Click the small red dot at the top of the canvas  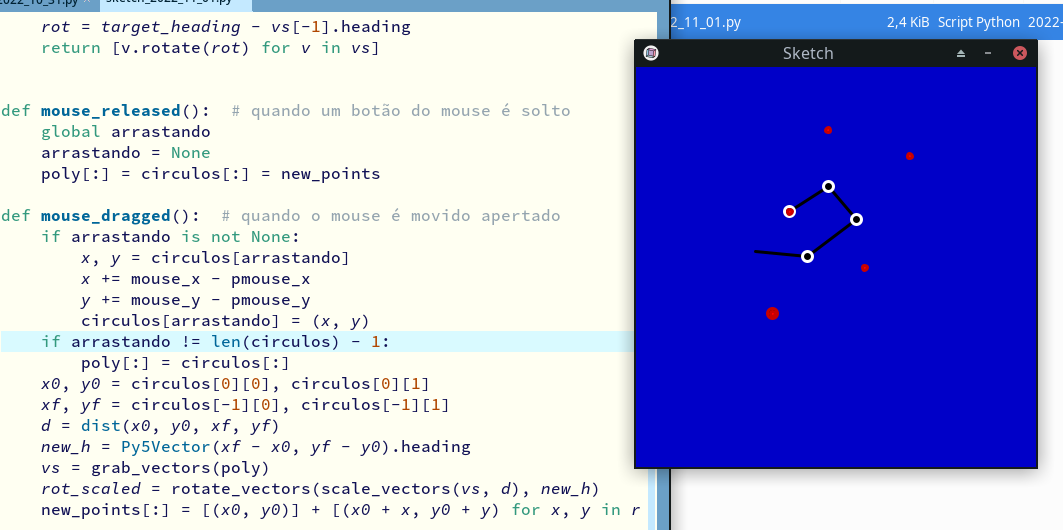828,130
